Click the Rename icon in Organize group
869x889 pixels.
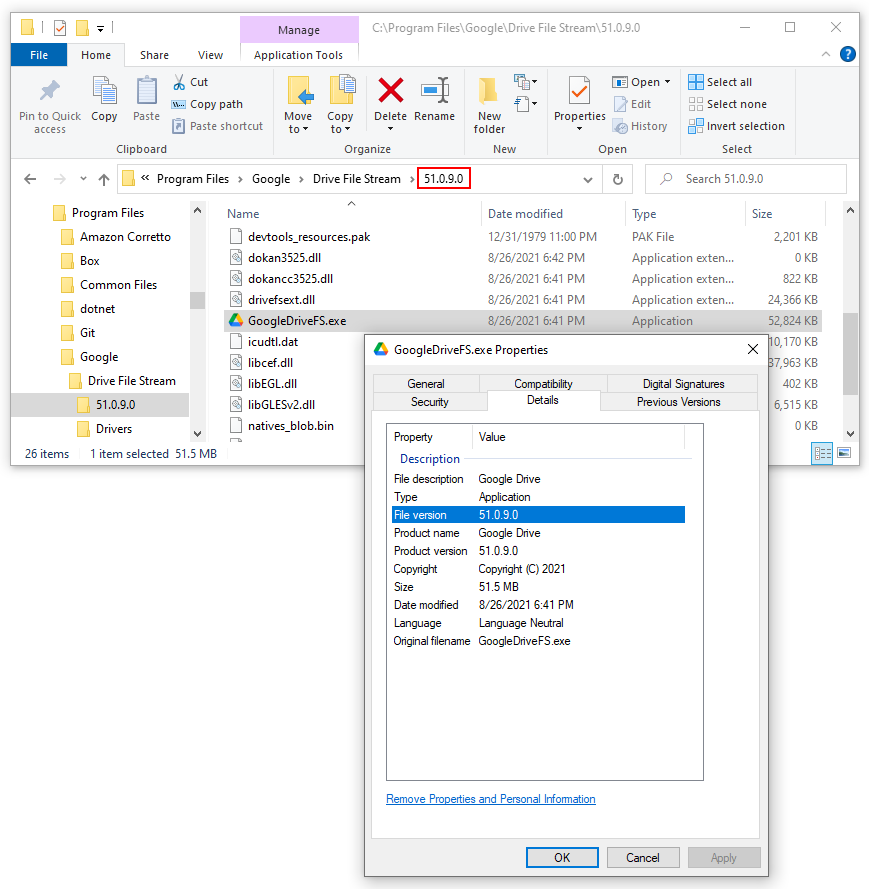435,91
